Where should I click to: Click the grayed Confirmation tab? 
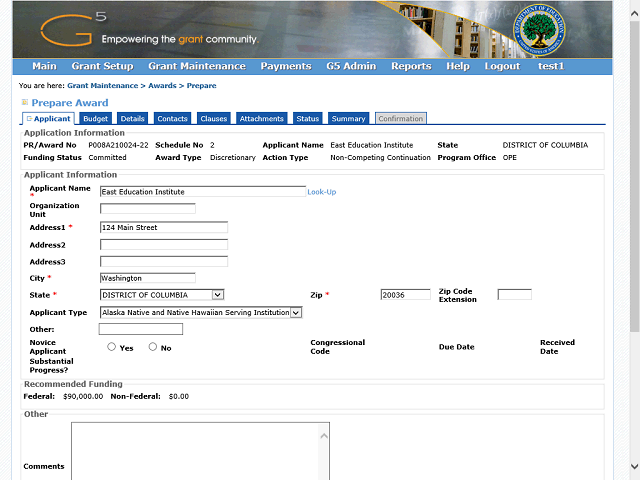click(x=400, y=118)
